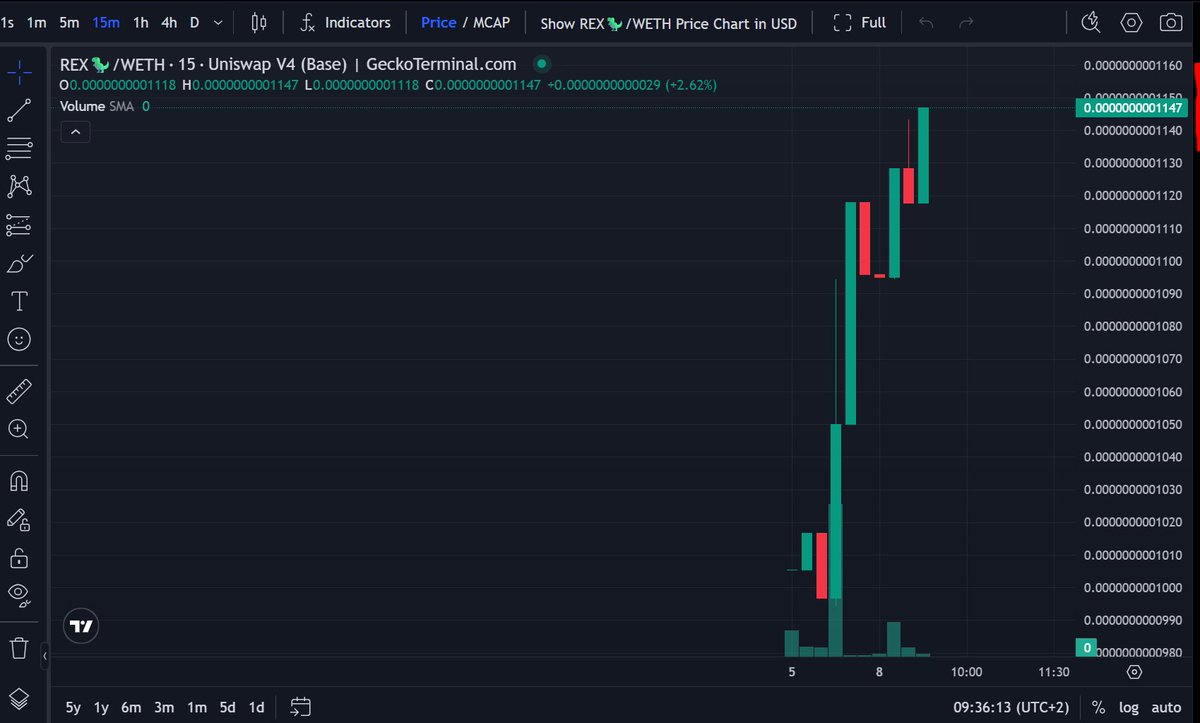Image resolution: width=1200 pixels, height=723 pixels.
Task: Open the quick search icon
Action: pyautogui.click(x=1091, y=22)
